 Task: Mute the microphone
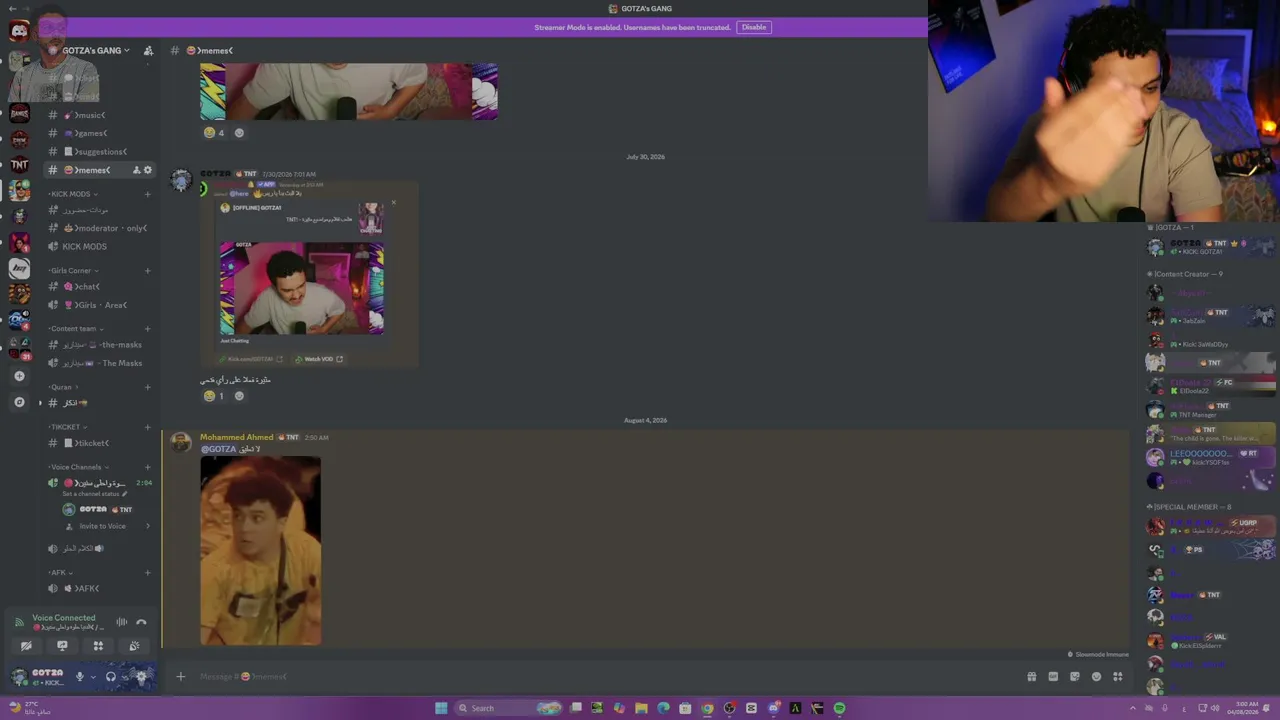click(x=80, y=677)
